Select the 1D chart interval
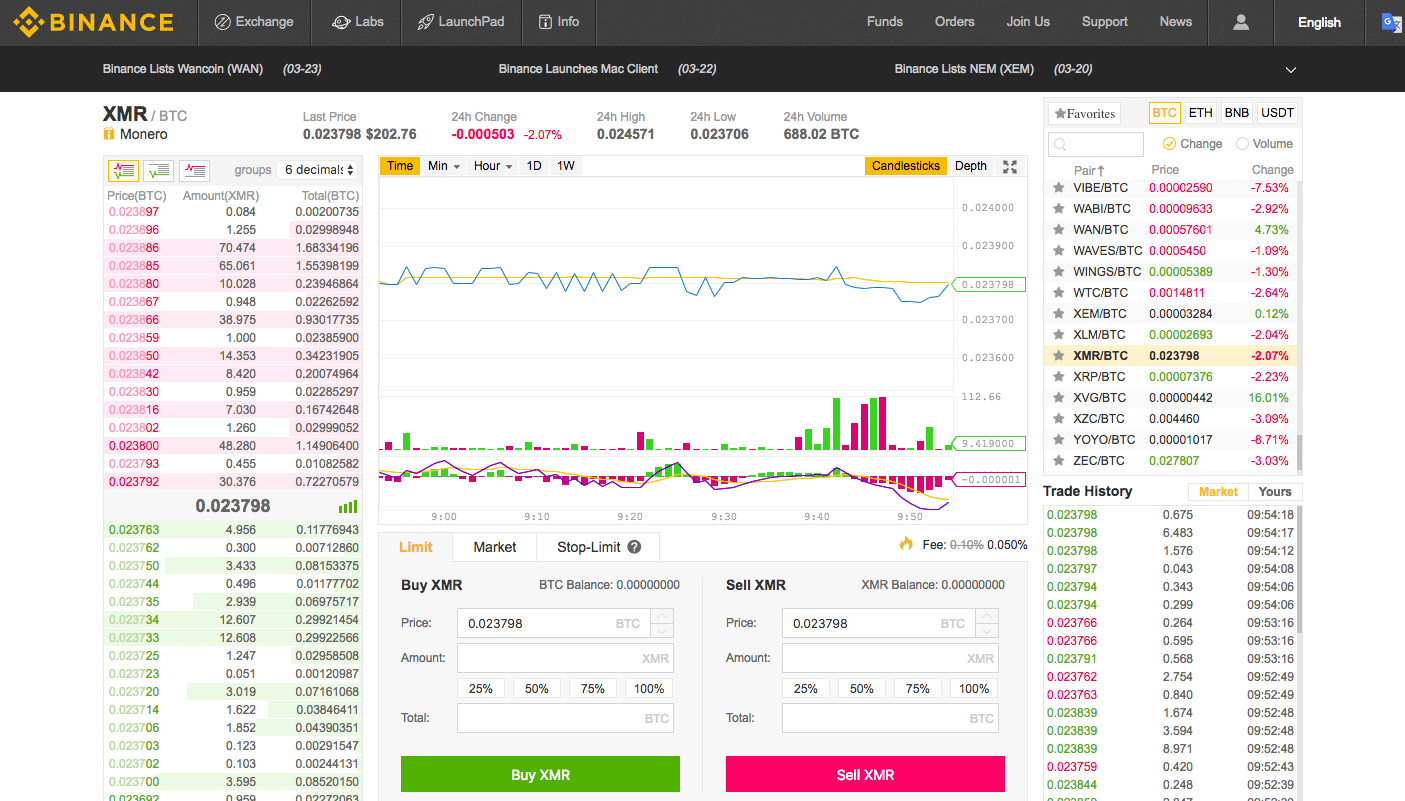The image size is (1405, 801). coord(534,166)
